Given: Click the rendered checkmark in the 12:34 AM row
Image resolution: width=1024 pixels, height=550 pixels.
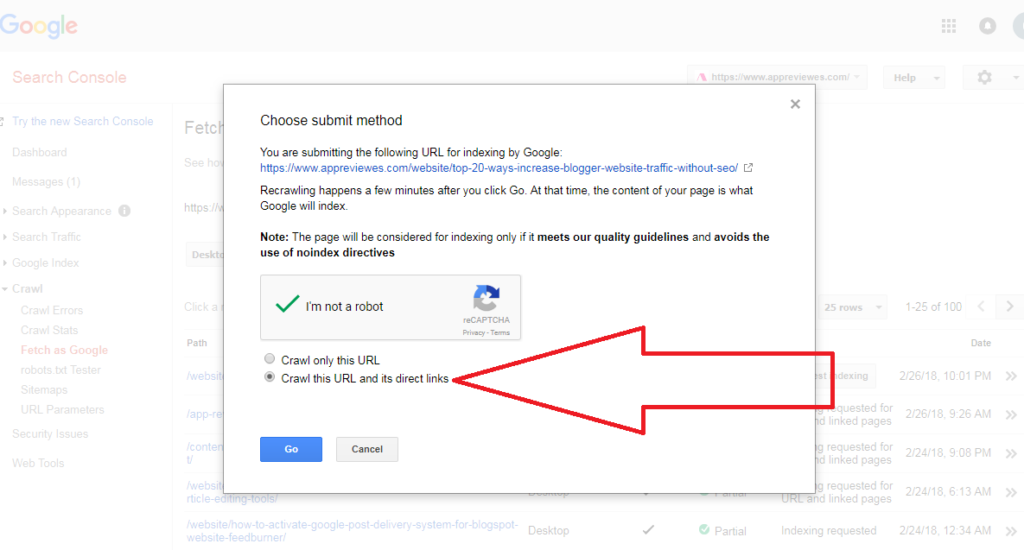Looking at the screenshot, I should pyautogui.click(x=648, y=530).
